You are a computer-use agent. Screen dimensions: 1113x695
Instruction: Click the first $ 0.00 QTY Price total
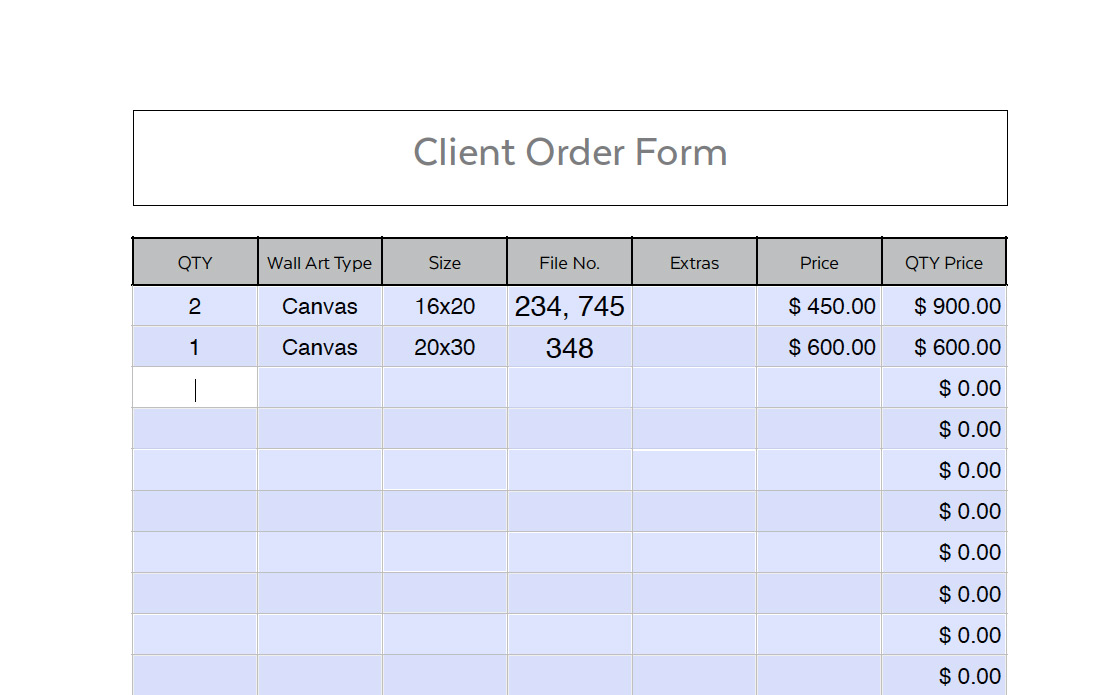944,388
